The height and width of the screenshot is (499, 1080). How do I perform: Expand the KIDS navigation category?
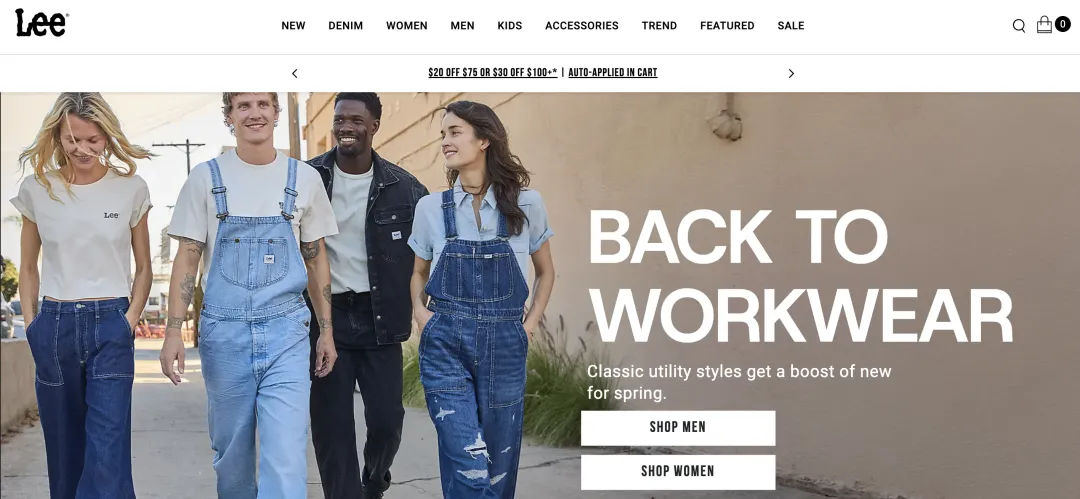coord(510,26)
